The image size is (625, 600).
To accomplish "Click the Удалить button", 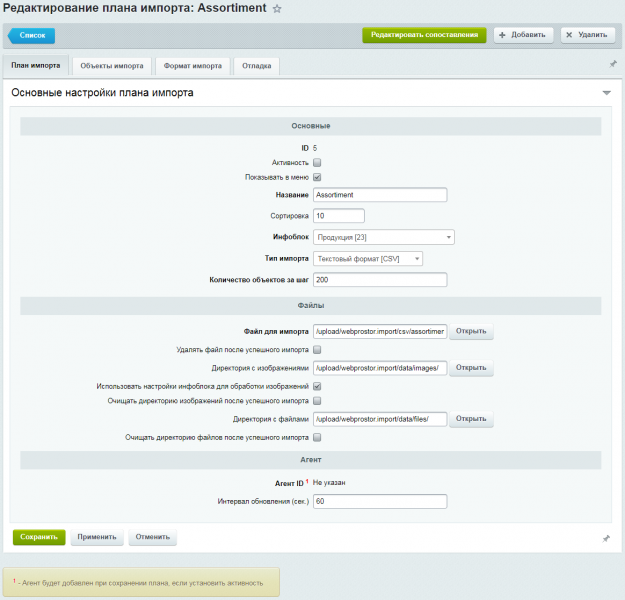I will pyautogui.click(x=587, y=35).
